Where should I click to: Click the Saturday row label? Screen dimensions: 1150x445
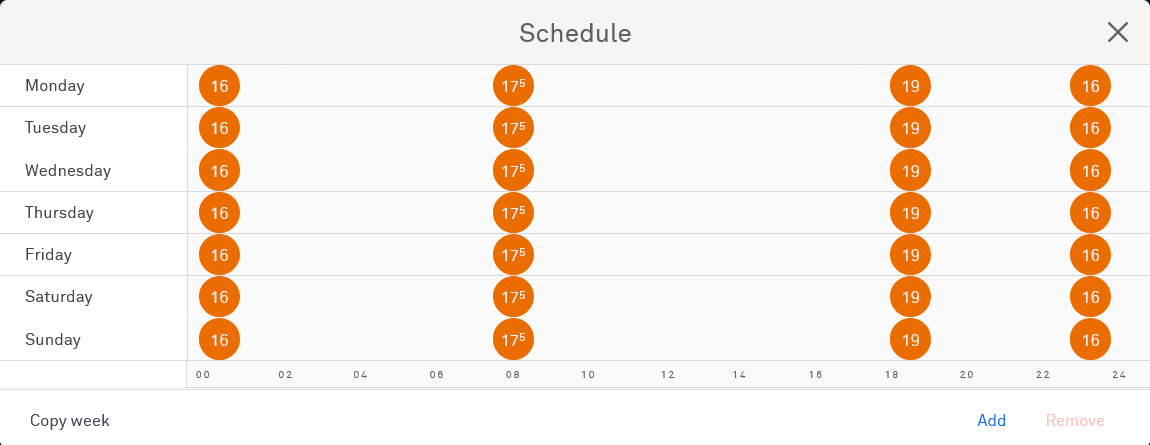click(x=59, y=297)
